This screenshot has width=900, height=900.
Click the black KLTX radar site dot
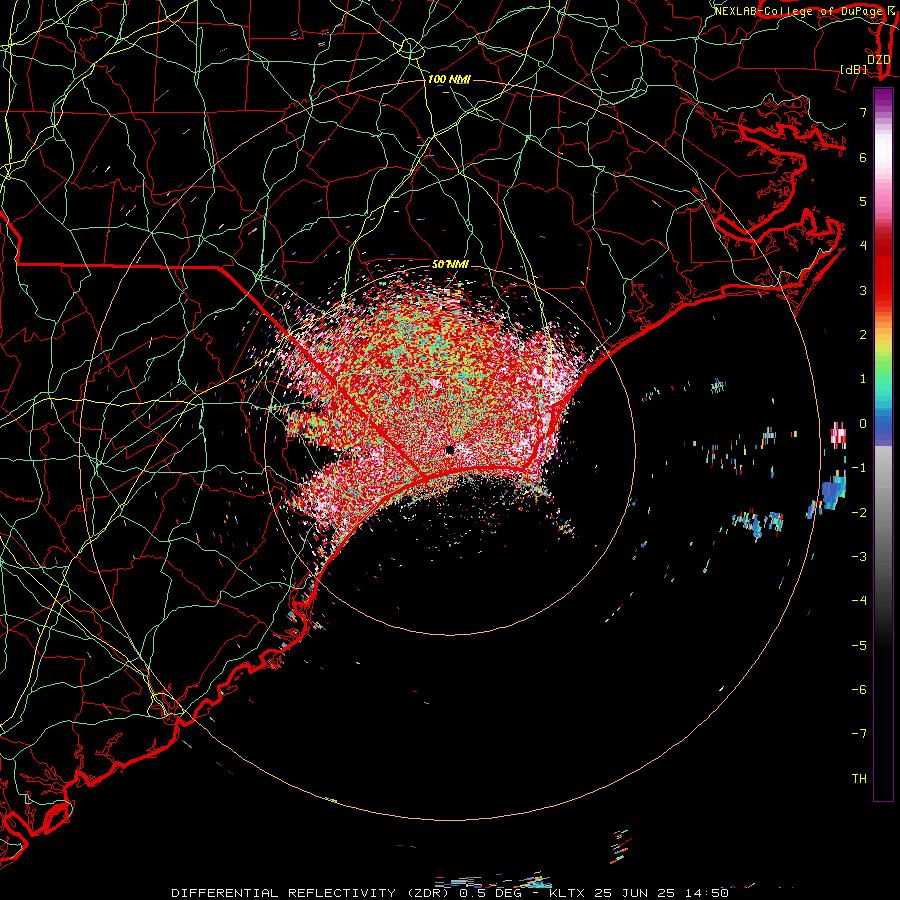pos(449,450)
